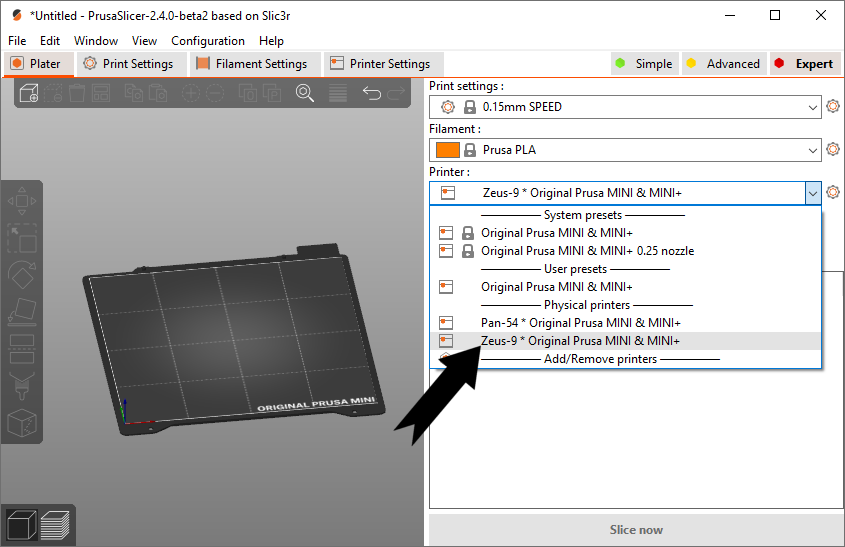Viewport: 845px width, 547px height.
Task: Select the Scale gizmo tool
Action: (x=22, y=238)
